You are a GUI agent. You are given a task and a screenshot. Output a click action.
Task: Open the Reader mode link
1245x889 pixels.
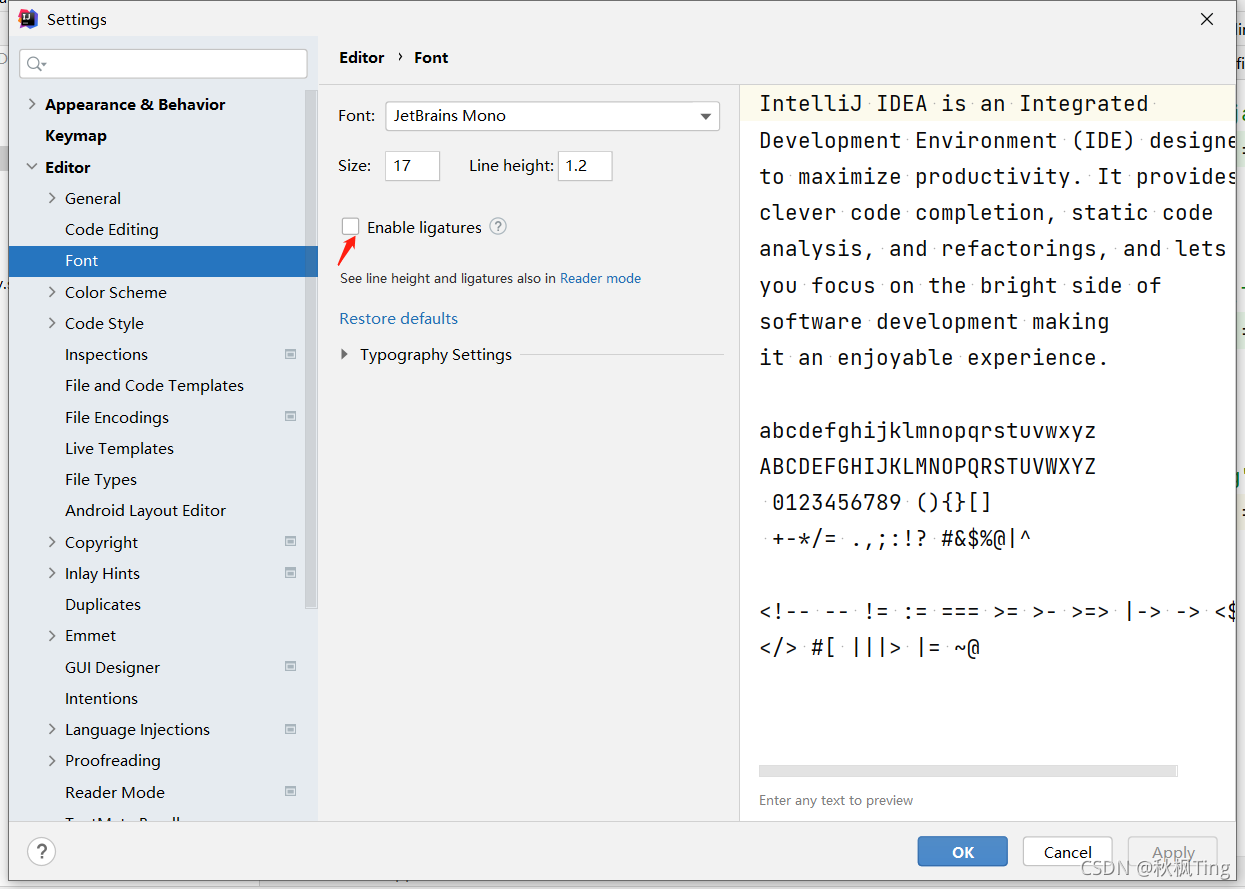click(601, 279)
